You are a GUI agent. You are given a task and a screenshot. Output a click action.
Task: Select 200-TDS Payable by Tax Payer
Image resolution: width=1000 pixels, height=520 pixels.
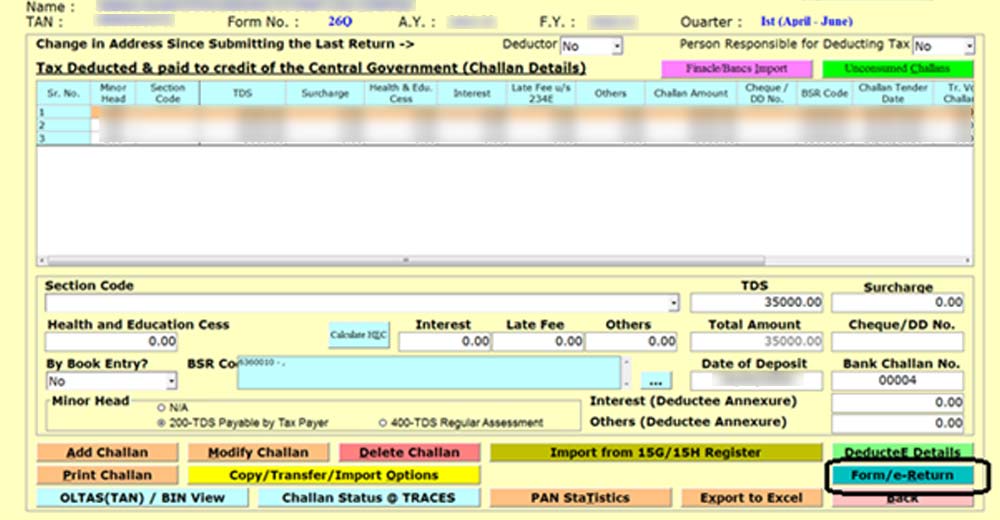162,423
